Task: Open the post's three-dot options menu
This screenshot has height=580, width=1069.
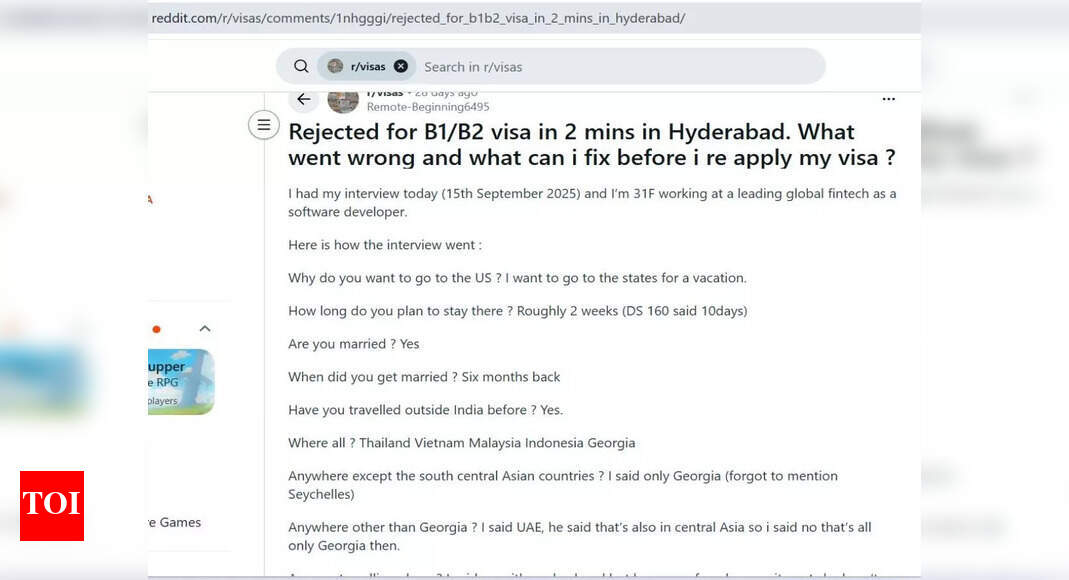Action: pyautogui.click(x=888, y=99)
